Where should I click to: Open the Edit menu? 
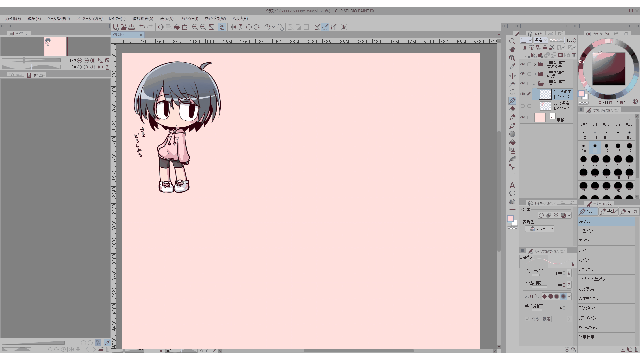34,18
